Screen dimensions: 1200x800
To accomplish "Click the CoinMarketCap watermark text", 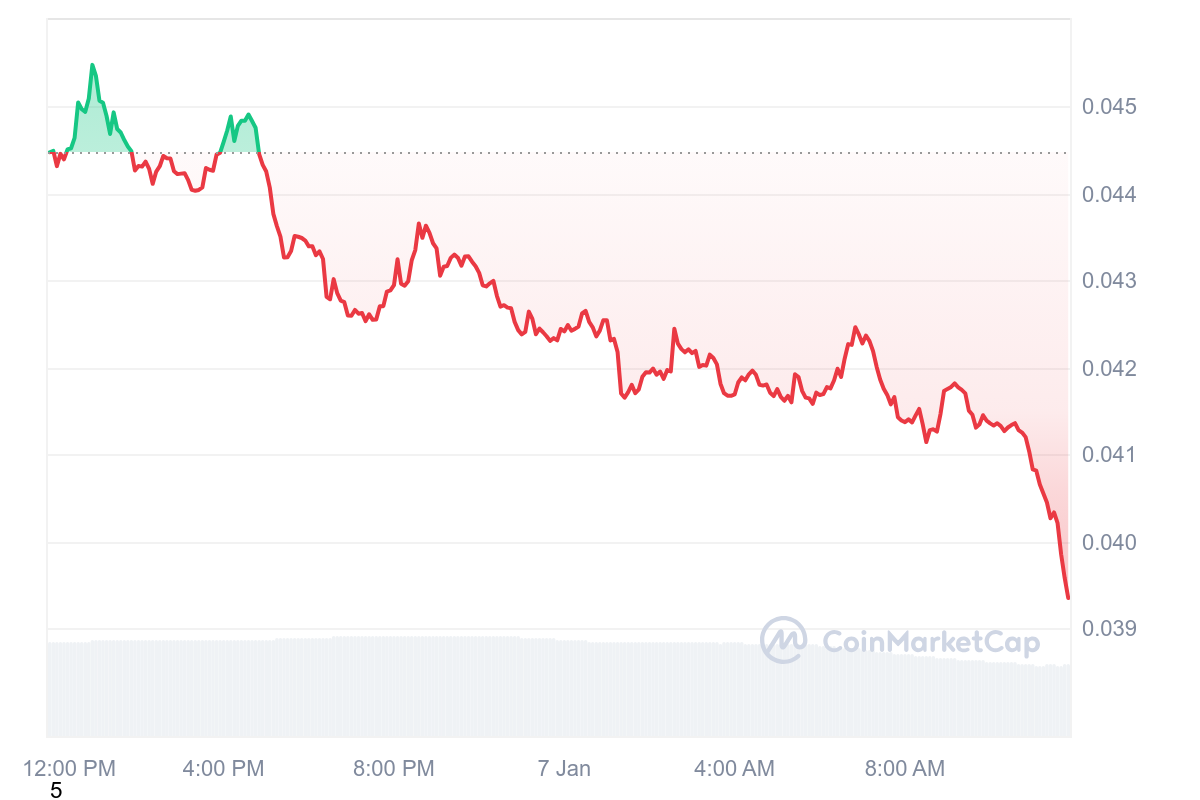I will pos(931,641).
